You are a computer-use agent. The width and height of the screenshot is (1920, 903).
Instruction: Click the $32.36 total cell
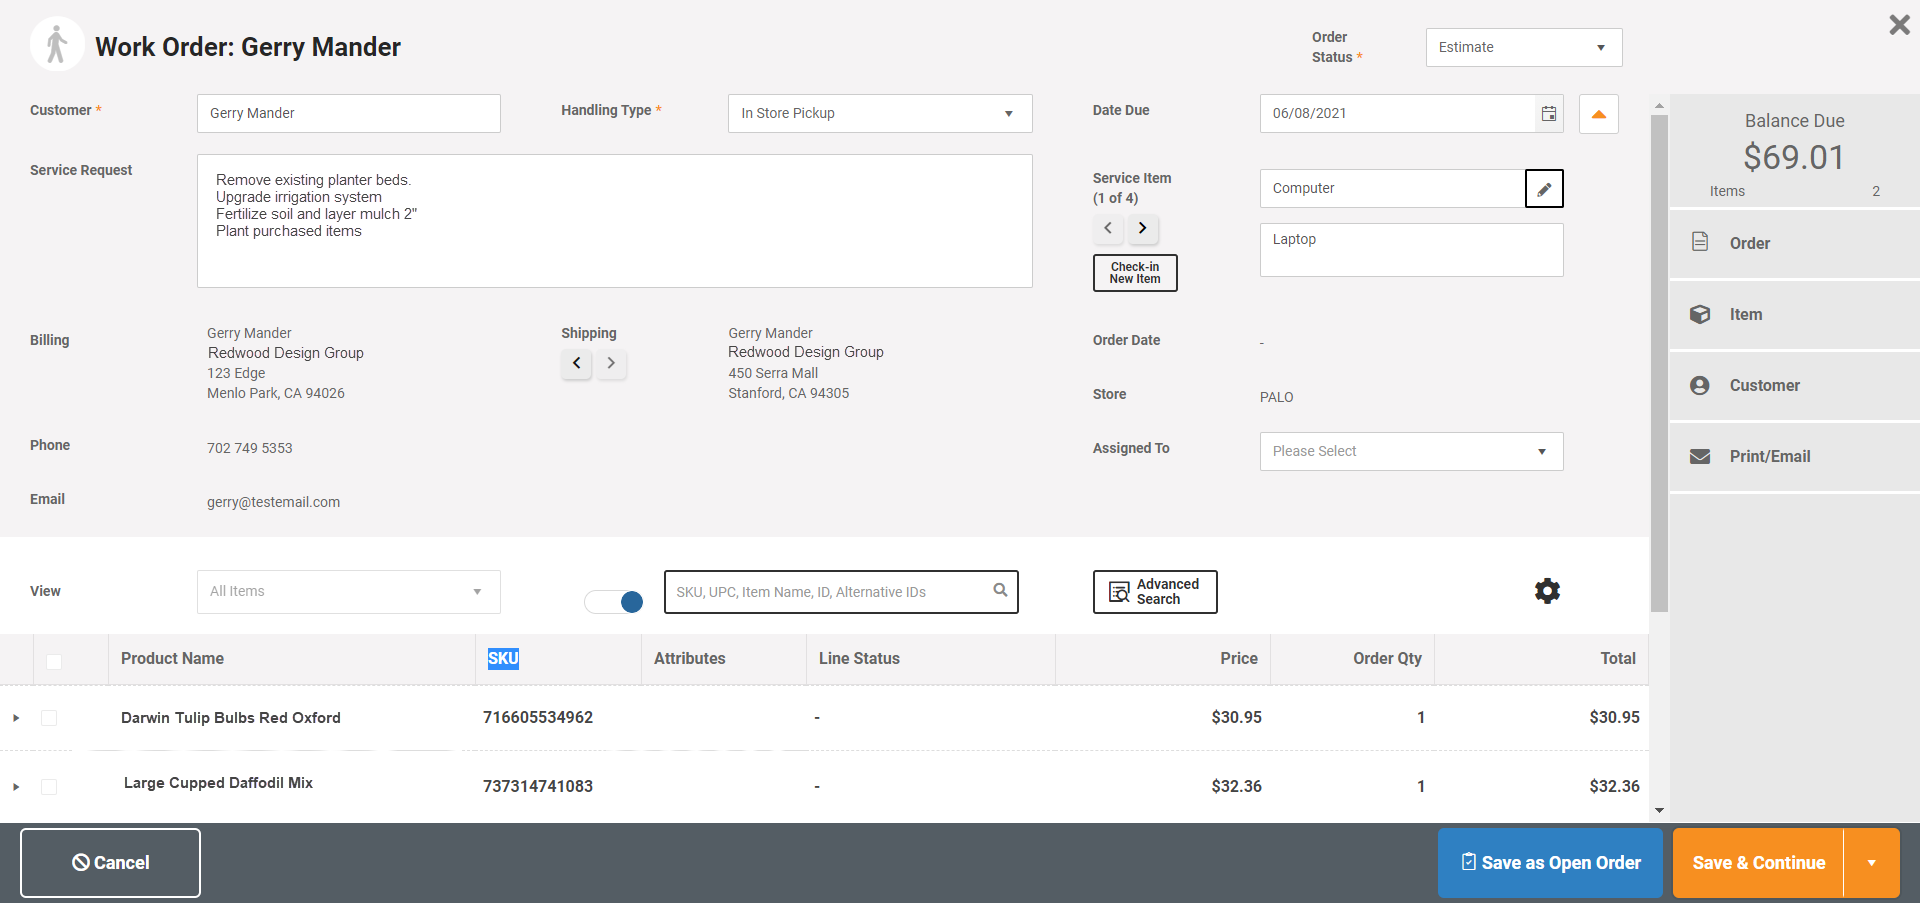[1615, 786]
